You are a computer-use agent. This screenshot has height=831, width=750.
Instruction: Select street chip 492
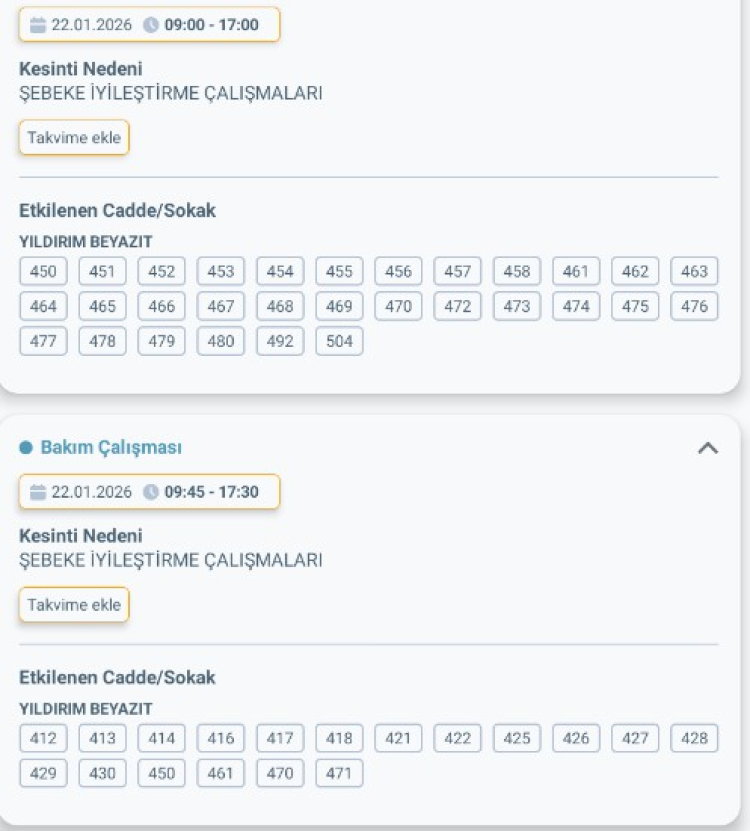(x=280, y=341)
